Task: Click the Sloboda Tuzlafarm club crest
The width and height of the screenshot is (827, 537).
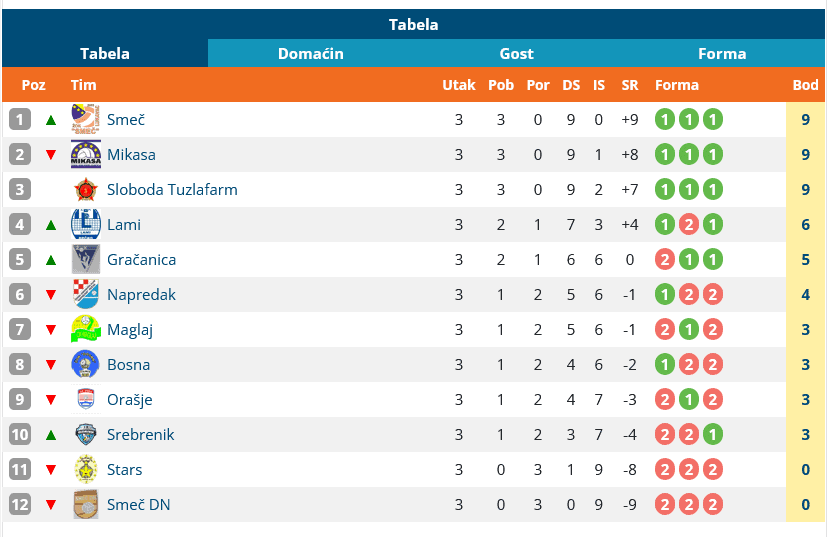Action: coord(85,190)
